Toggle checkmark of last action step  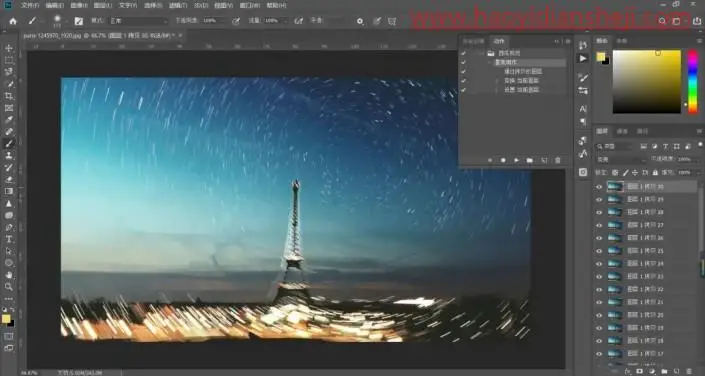tap(464, 90)
